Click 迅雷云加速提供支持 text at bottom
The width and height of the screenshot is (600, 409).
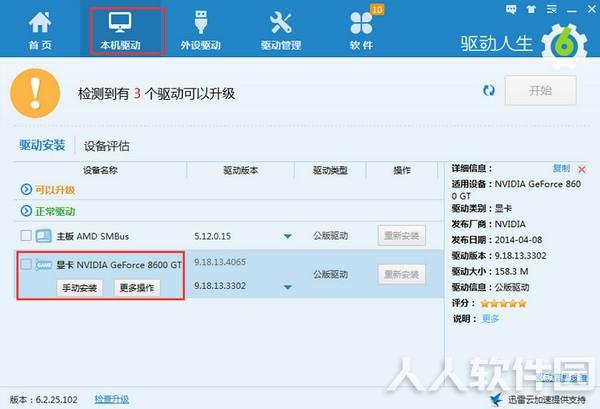pyautogui.click(x=547, y=400)
